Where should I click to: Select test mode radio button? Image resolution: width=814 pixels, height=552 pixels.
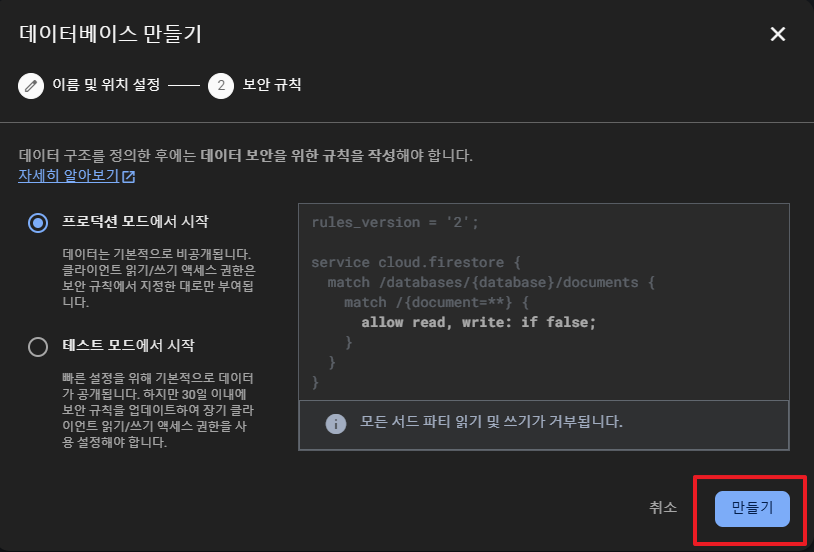38,347
